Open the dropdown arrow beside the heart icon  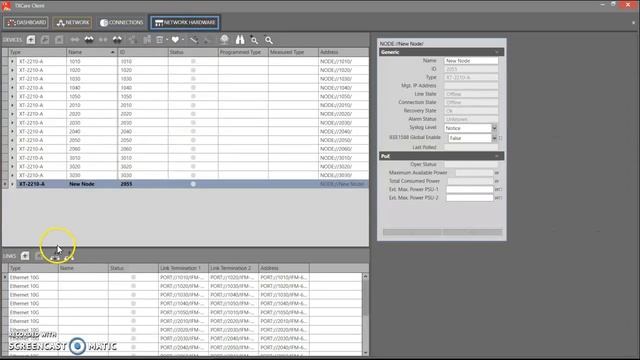click(182, 40)
